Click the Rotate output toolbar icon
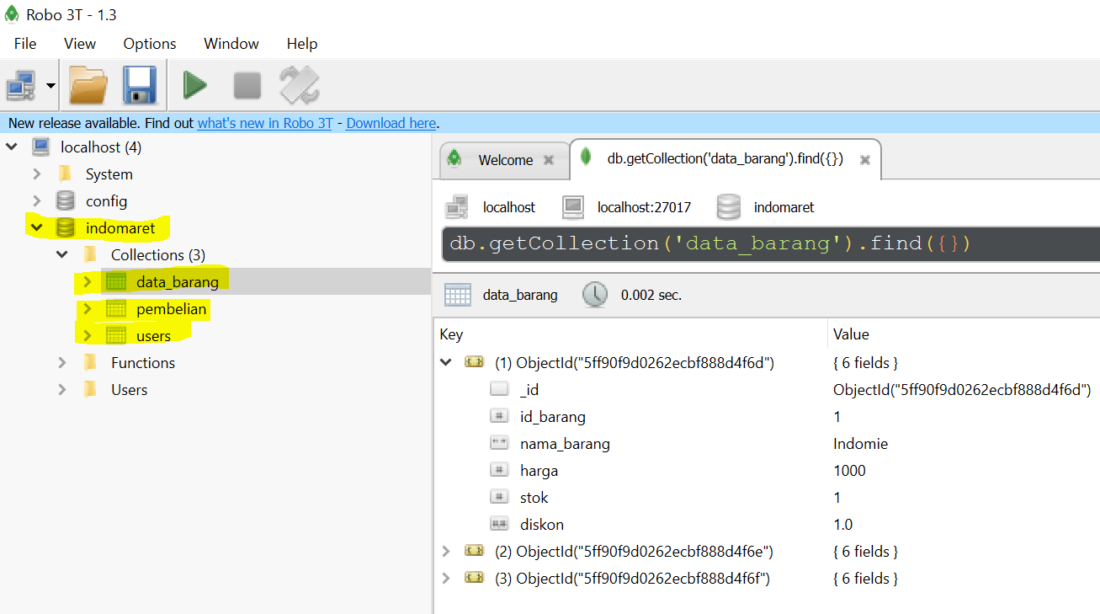 click(299, 86)
